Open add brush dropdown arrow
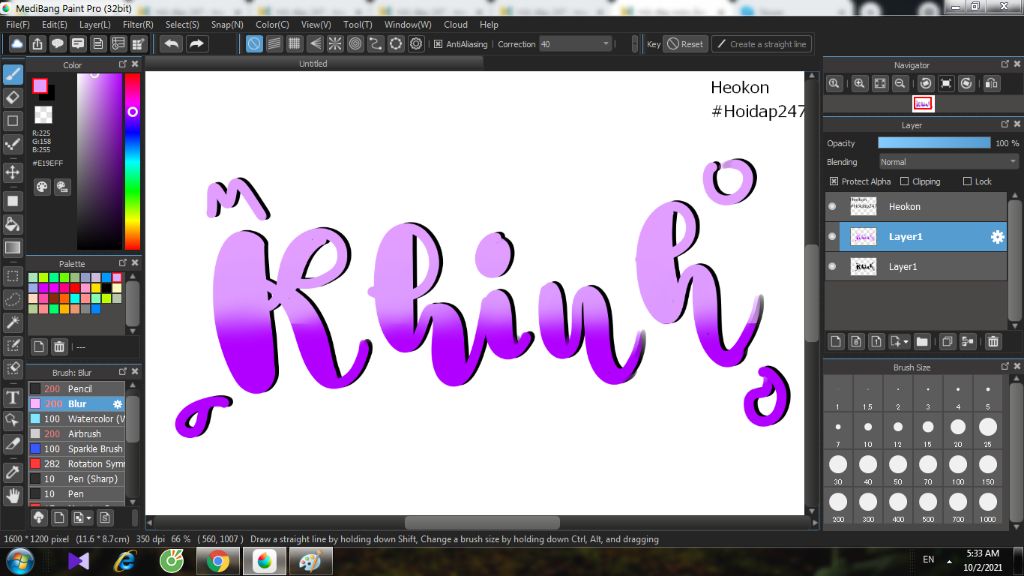The height and width of the screenshot is (576, 1024). [89, 519]
